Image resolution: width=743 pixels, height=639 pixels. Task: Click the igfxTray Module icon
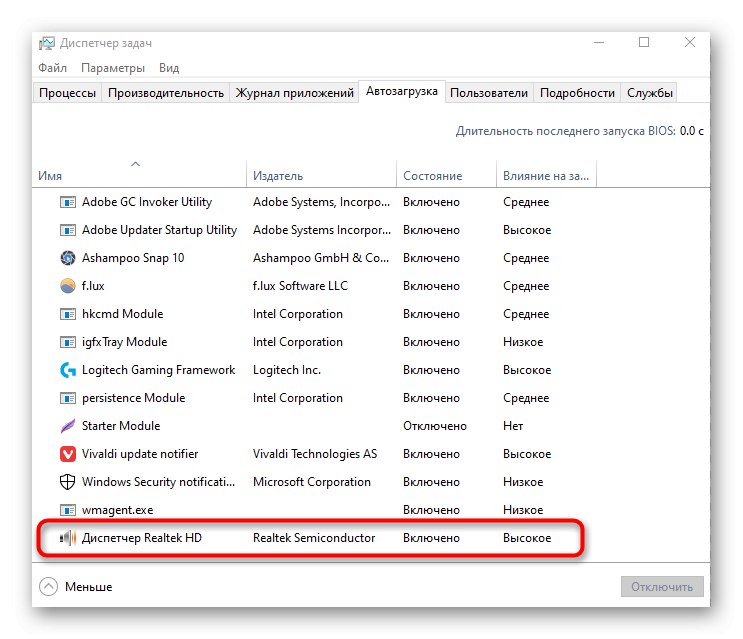[68, 342]
